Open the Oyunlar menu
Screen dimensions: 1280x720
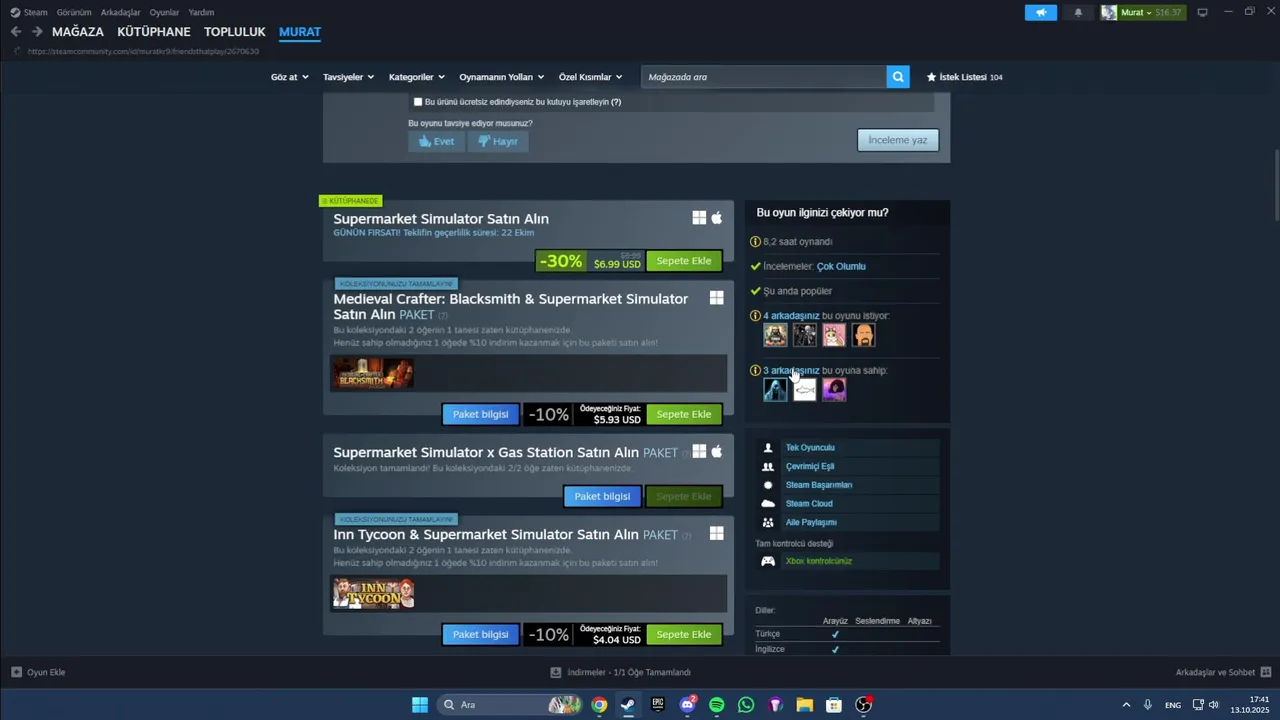tap(164, 12)
